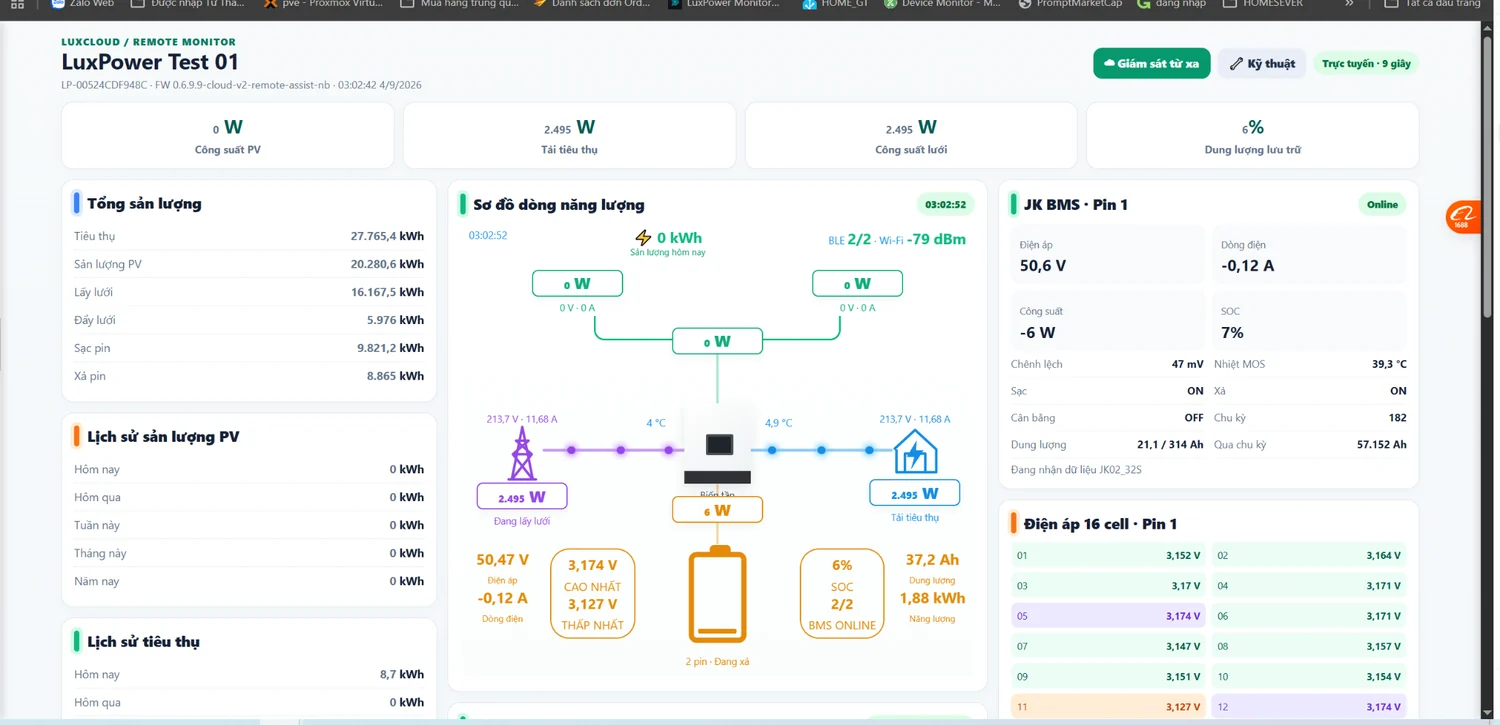Open the PromptMarketCap bookmark
The width and height of the screenshot is (1500, 725).
(1070, 4)
